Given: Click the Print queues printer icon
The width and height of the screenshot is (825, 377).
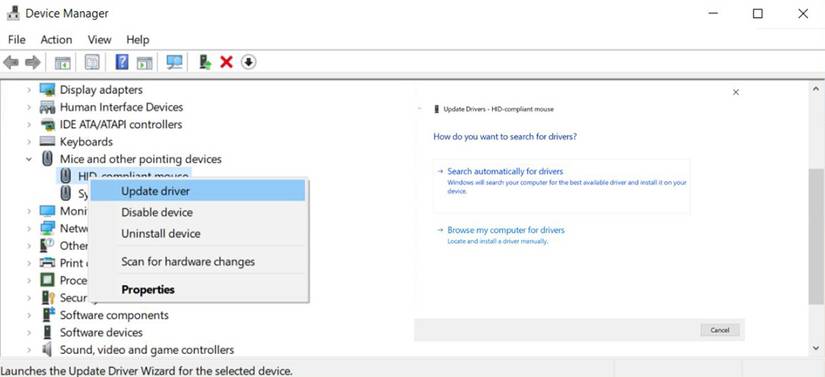Looking at the screenshot, I should tap(47, 262).
